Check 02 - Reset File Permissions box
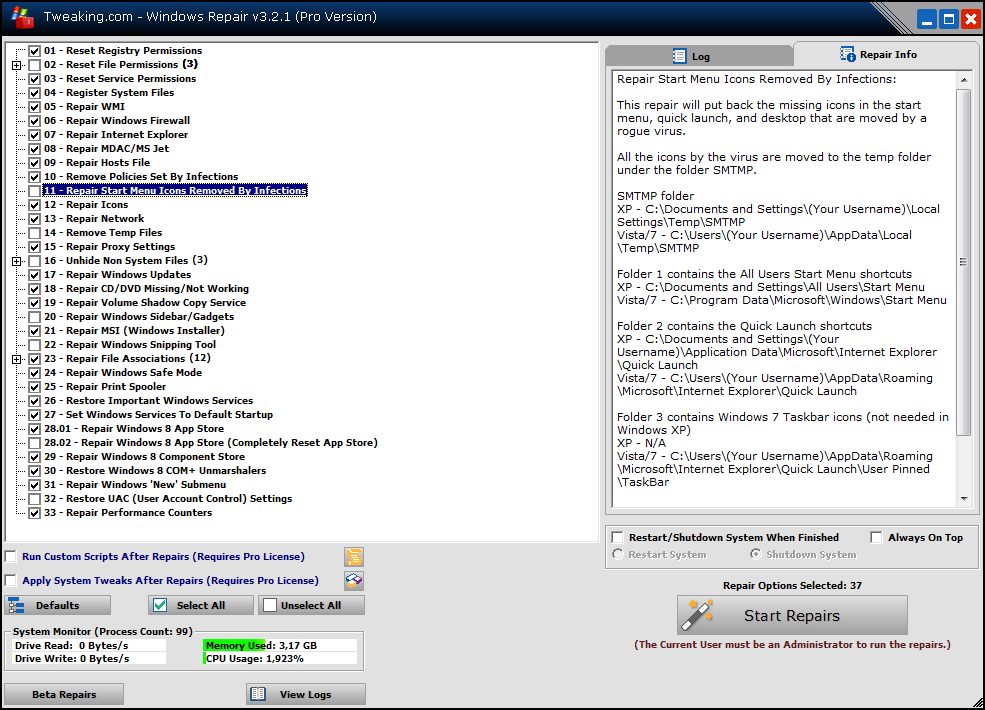 [35, 65]
